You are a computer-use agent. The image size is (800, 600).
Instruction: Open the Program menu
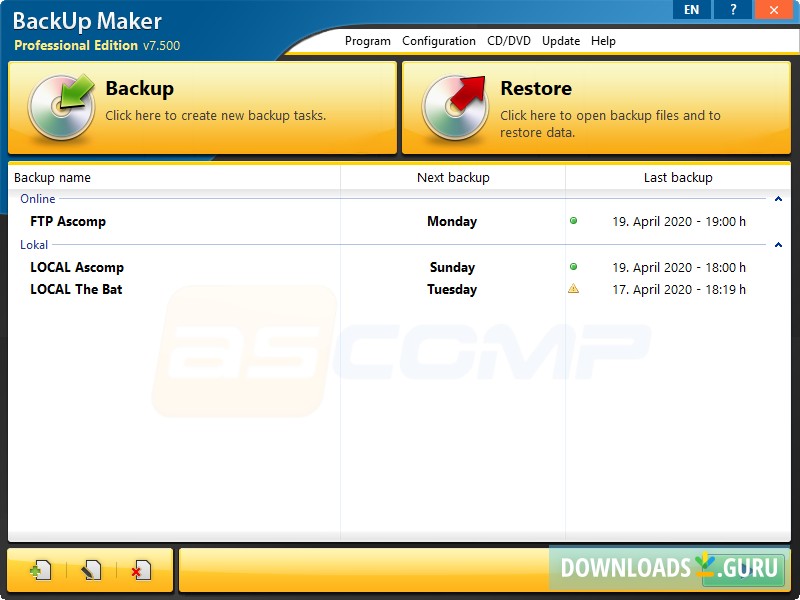click(367, 41)
